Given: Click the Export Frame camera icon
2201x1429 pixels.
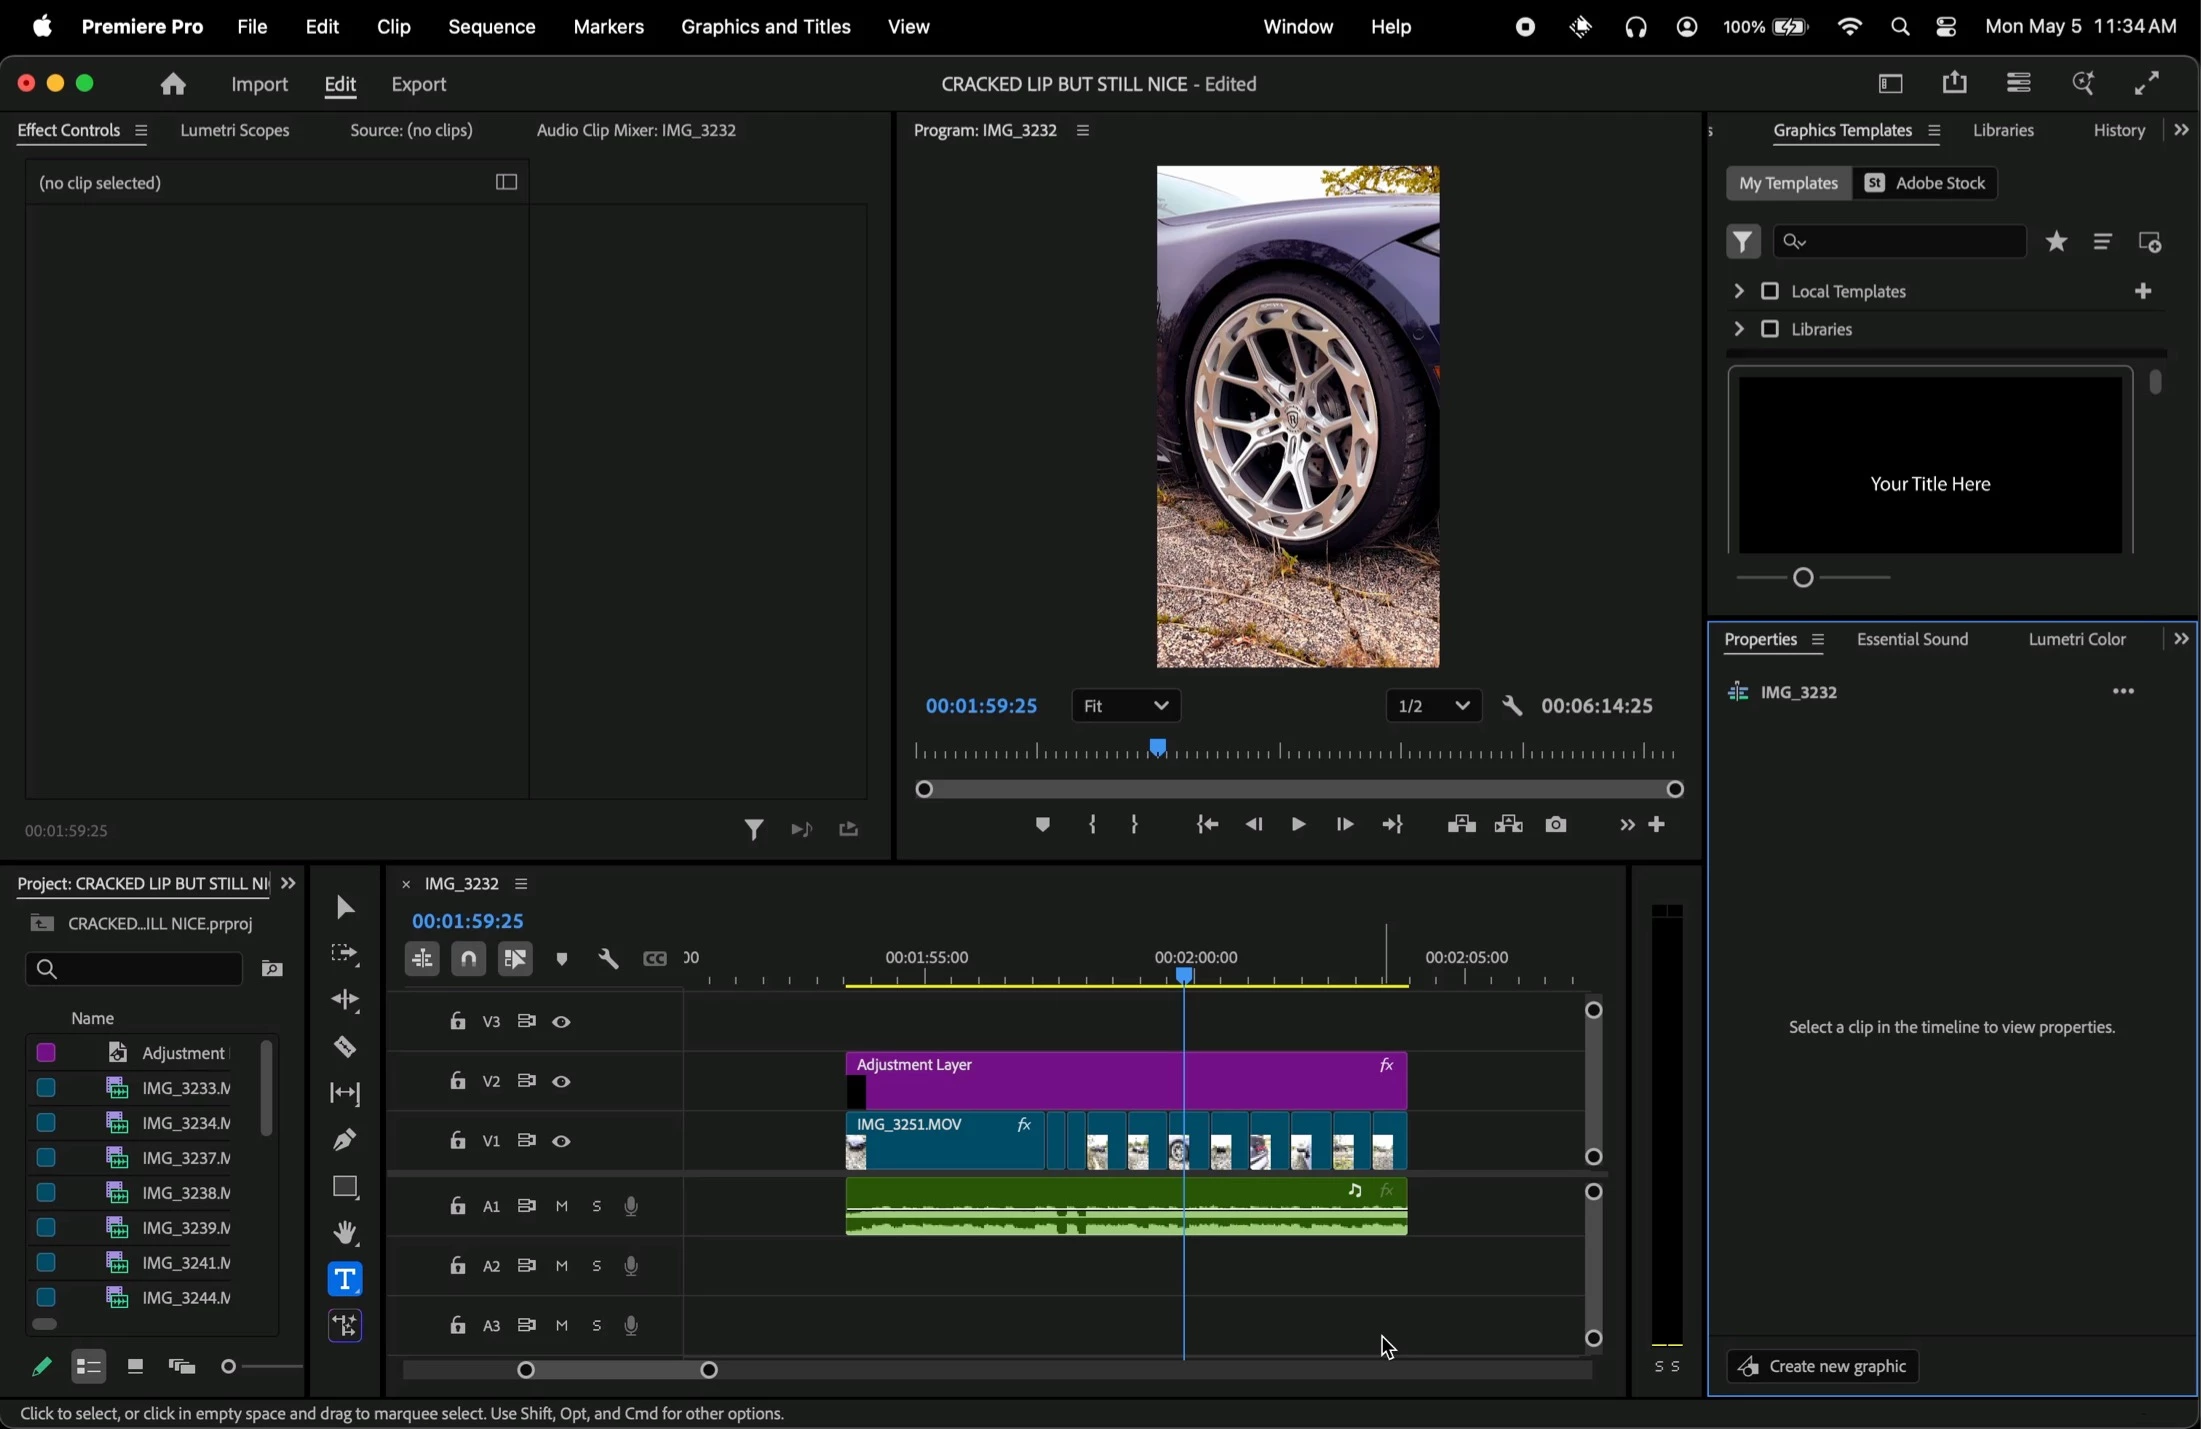Looking at the screenshot, I should pyautogui.click(x=1556, y=825).
